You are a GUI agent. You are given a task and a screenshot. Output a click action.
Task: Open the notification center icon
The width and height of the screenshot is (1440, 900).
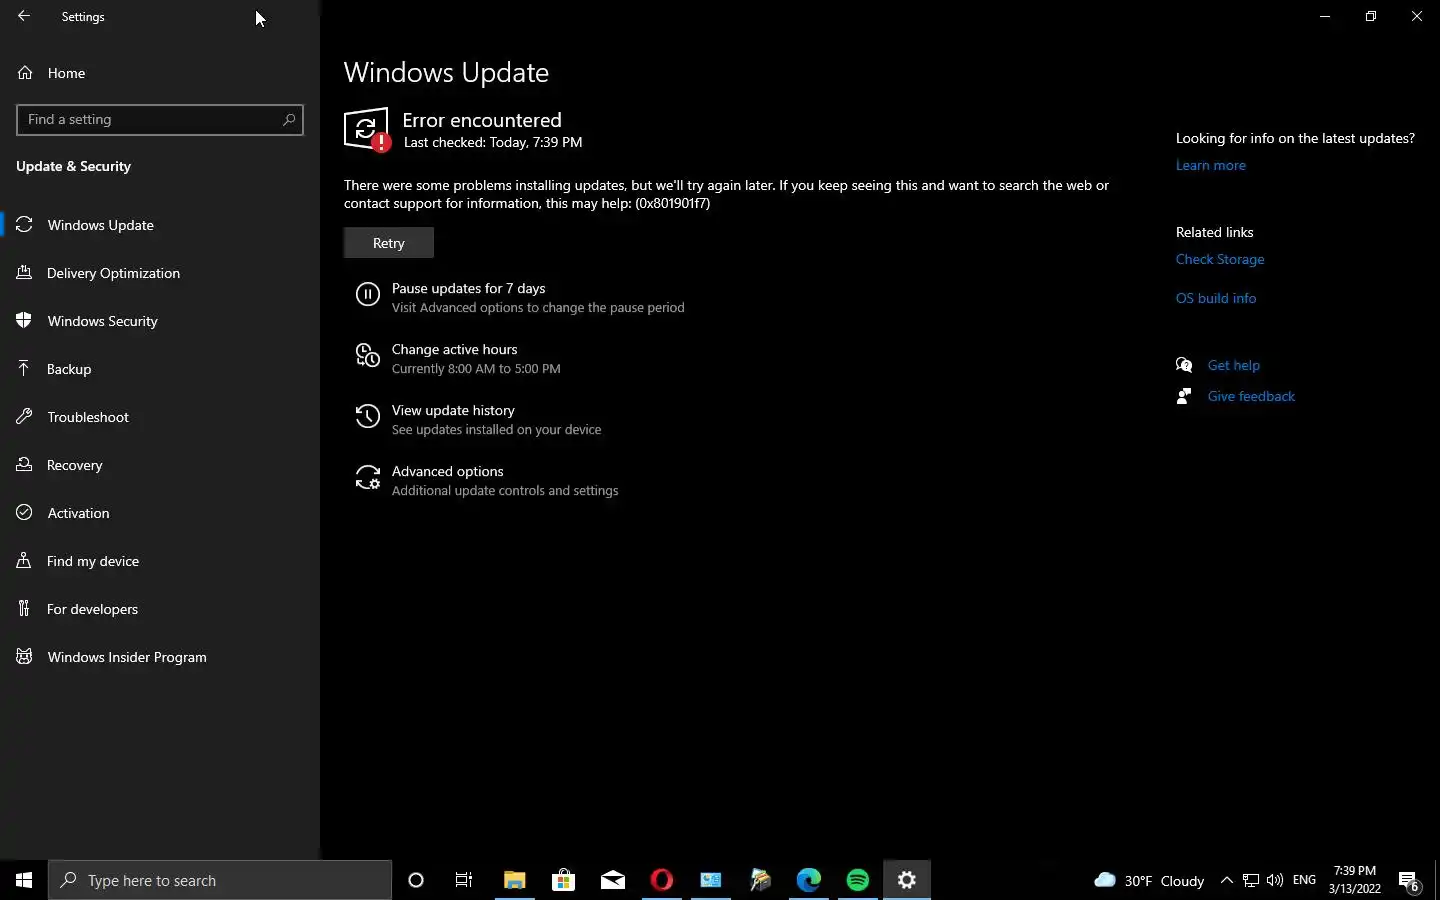(x=1409, y=881)
